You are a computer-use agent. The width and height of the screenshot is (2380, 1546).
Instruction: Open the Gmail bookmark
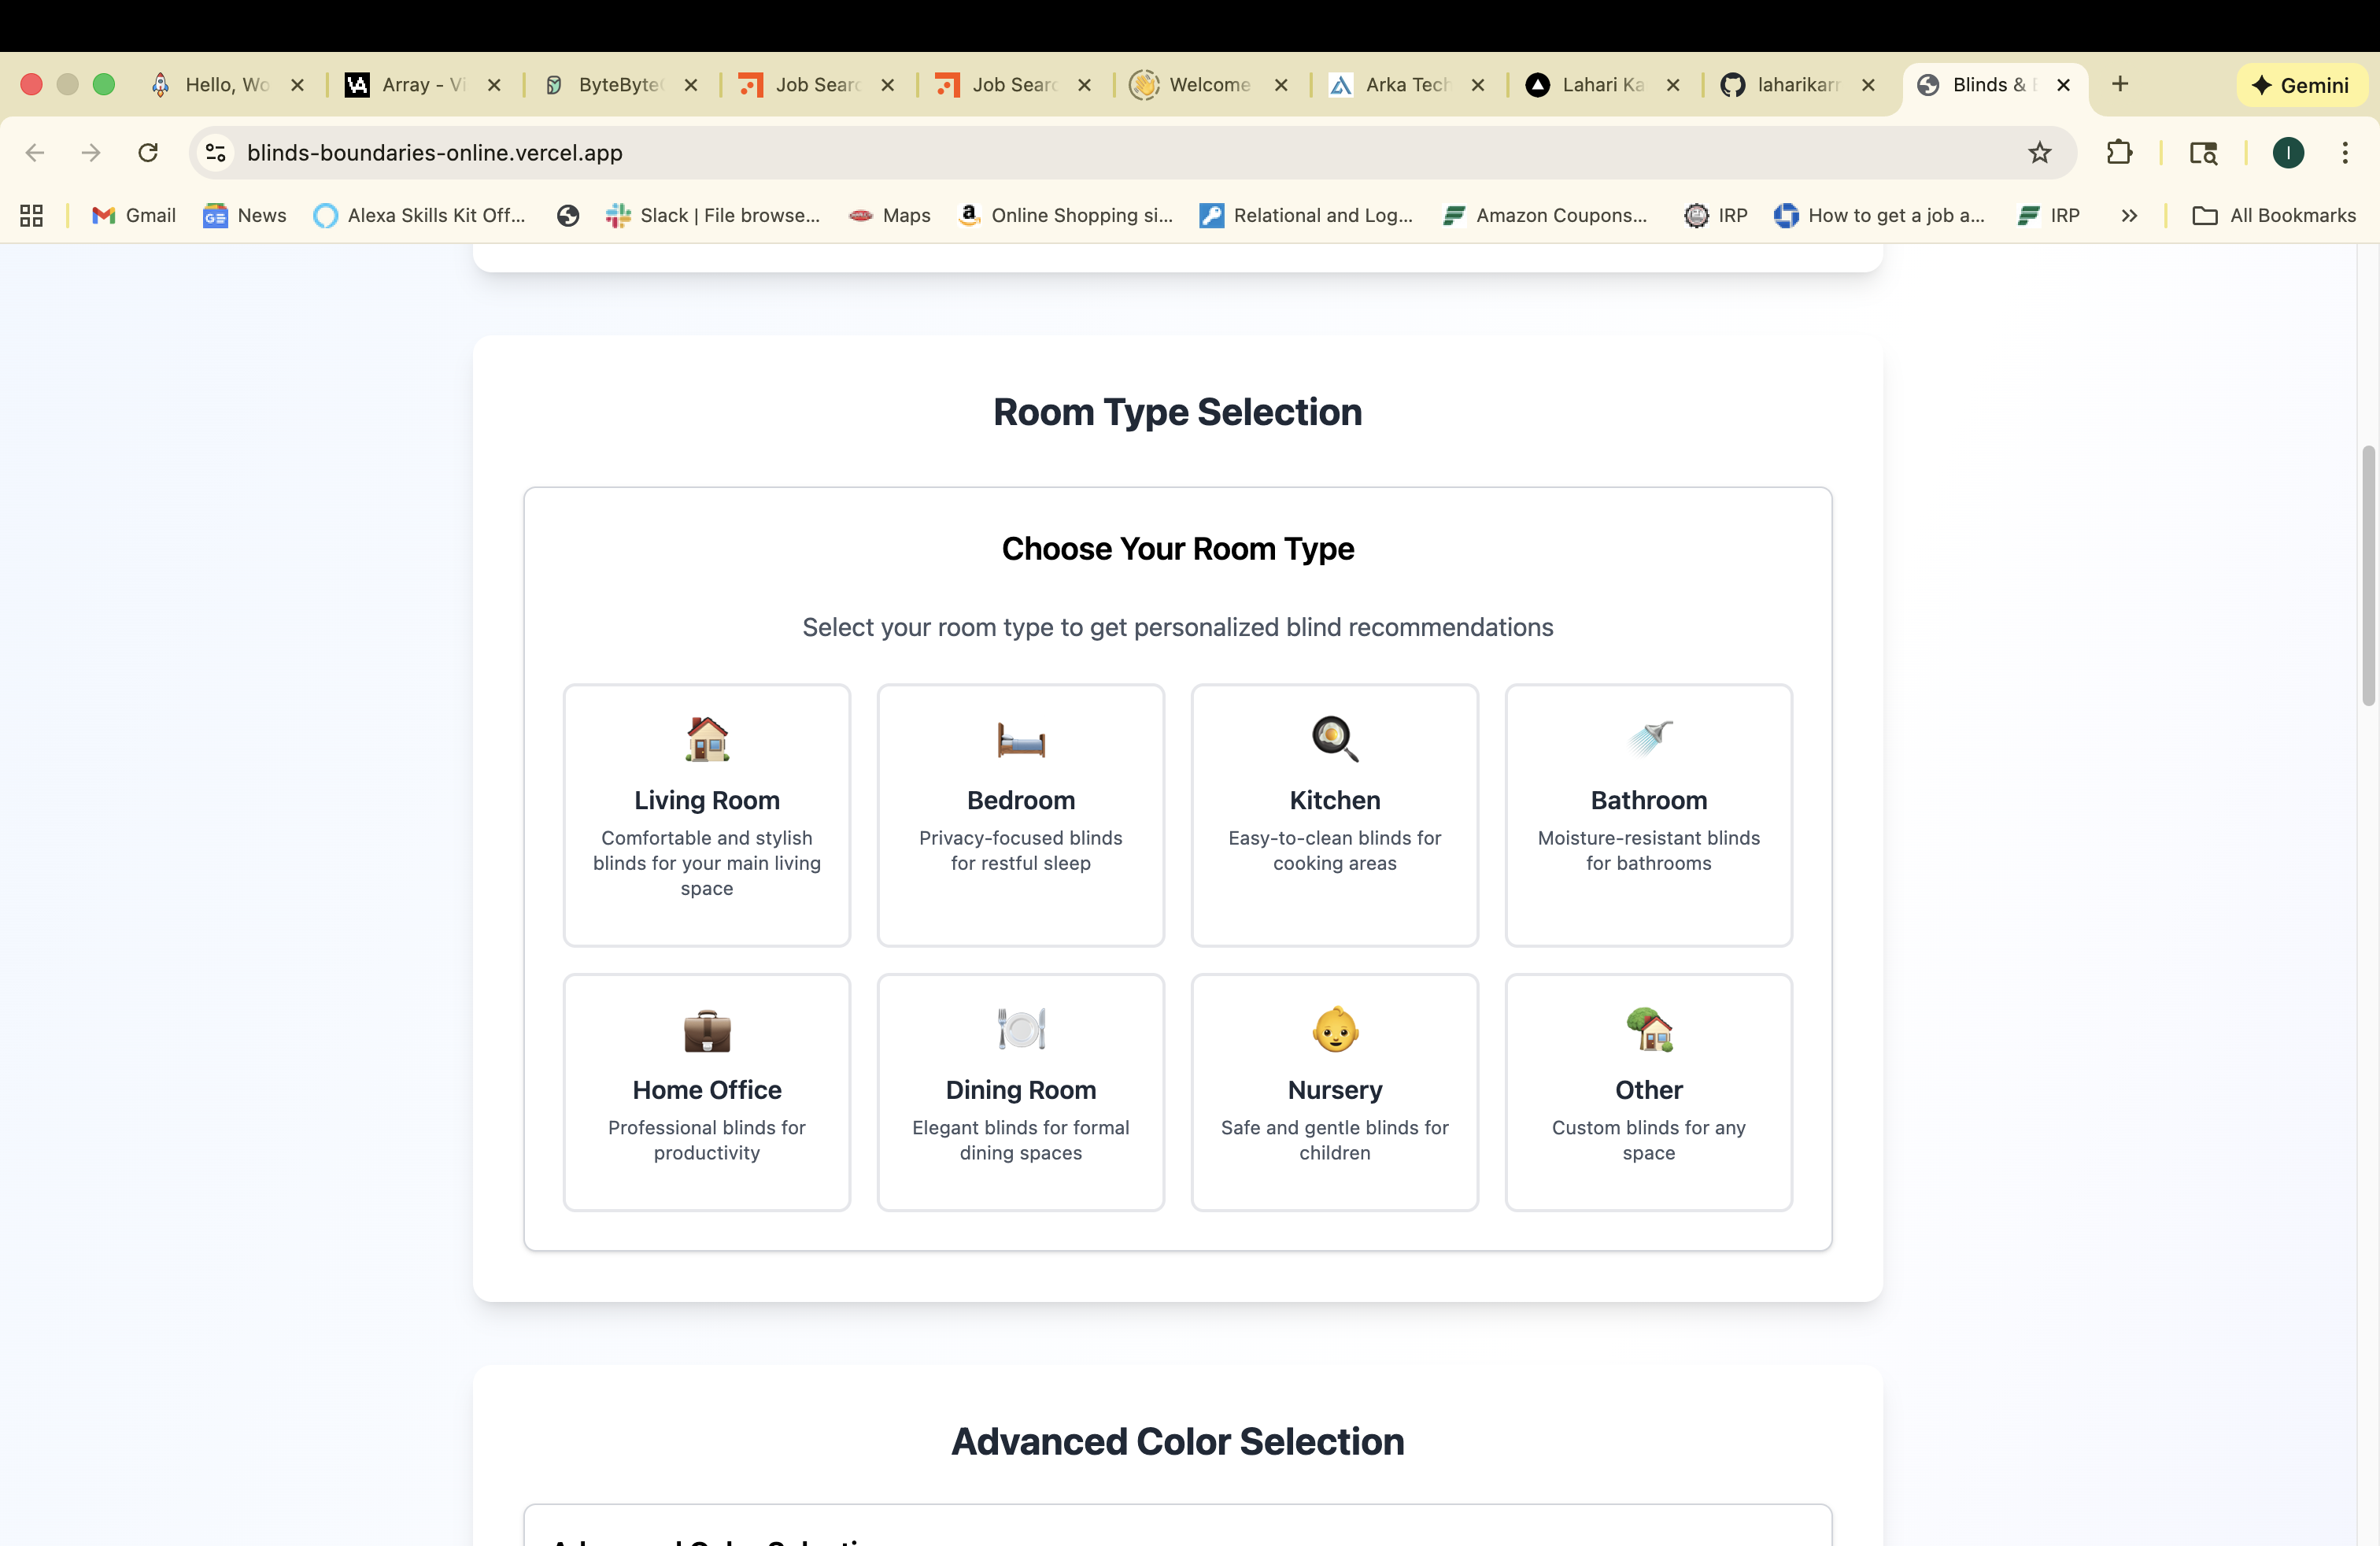pyautogui.click(x=134, y=215)
